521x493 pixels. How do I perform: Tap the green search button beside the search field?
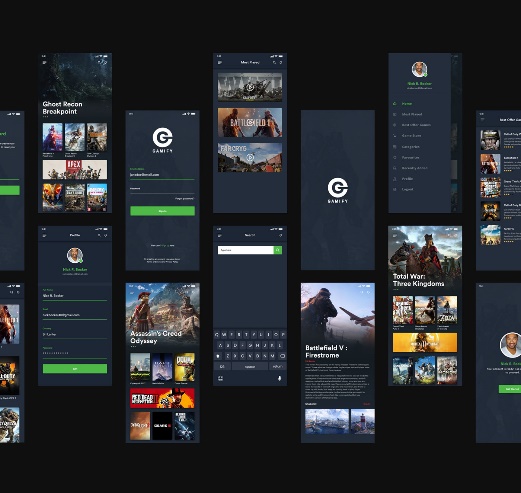[x=278, y=250]
